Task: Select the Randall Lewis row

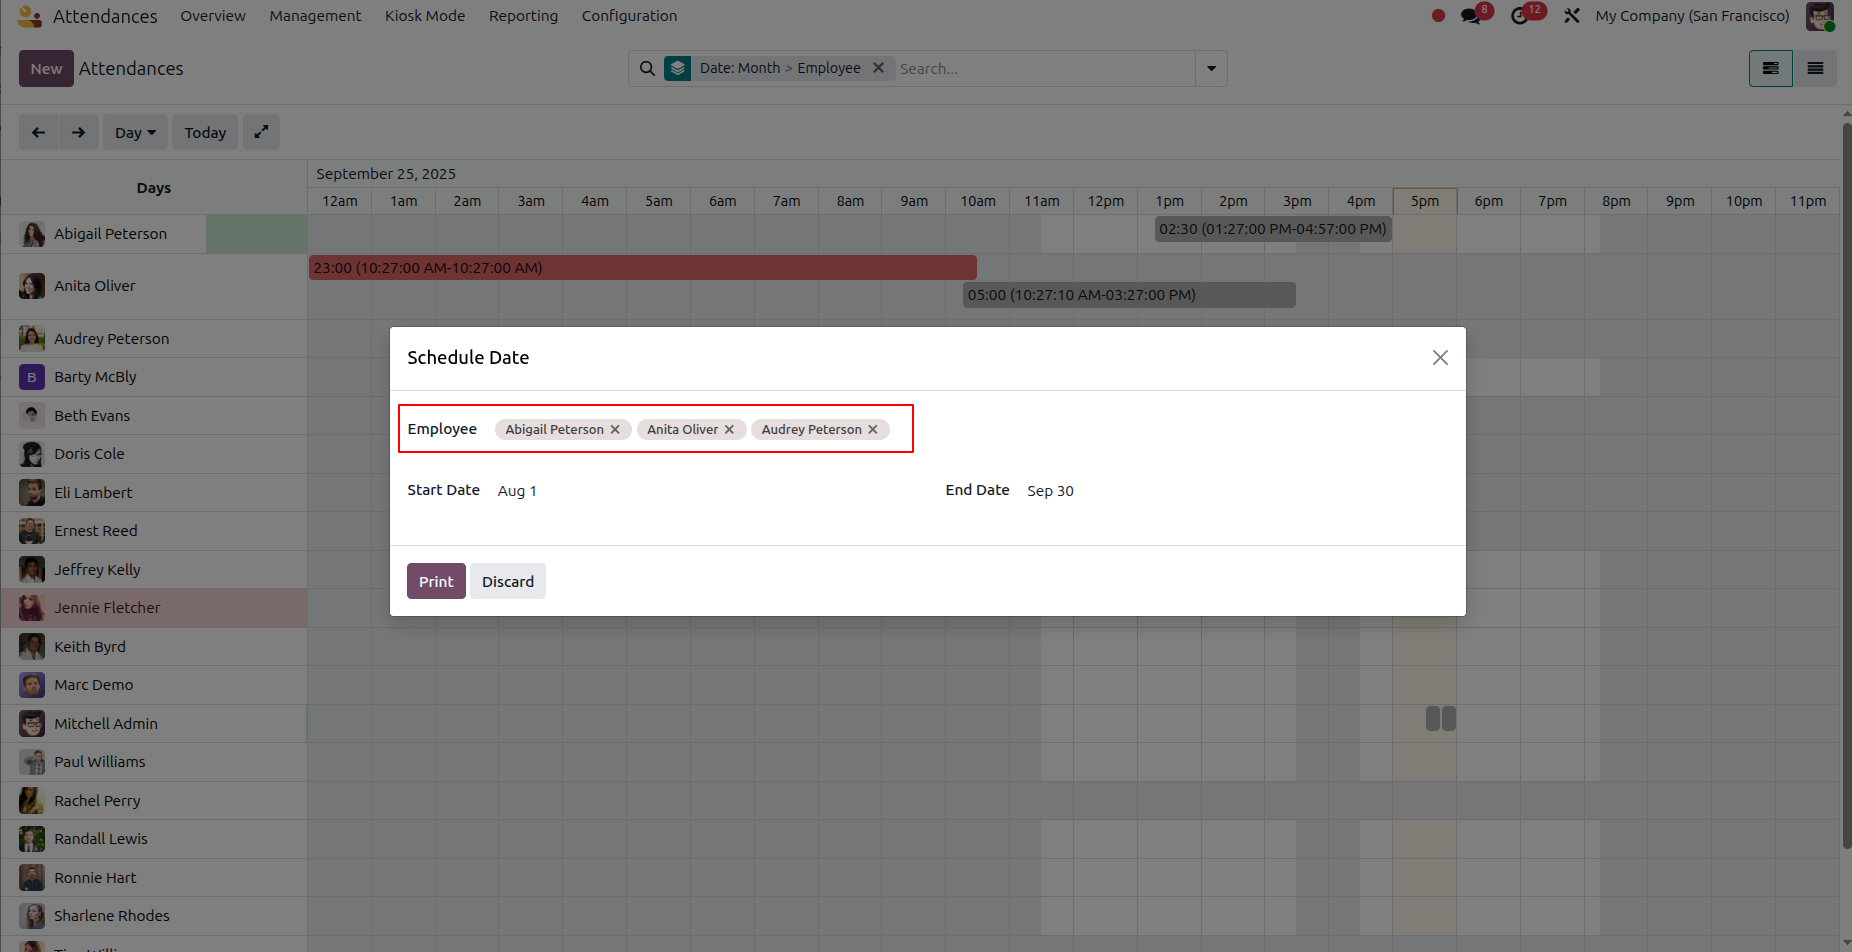Action: [x=154, y=839]
